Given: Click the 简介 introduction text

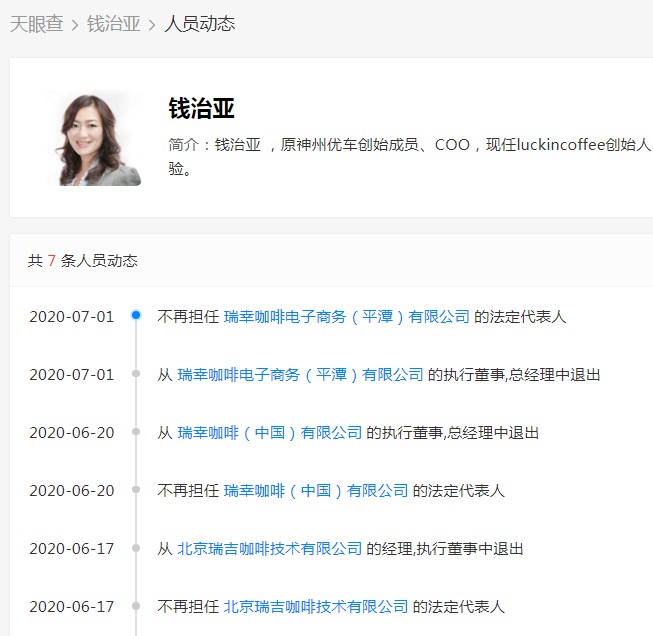Looking at the screenshot, I should 410,157.
